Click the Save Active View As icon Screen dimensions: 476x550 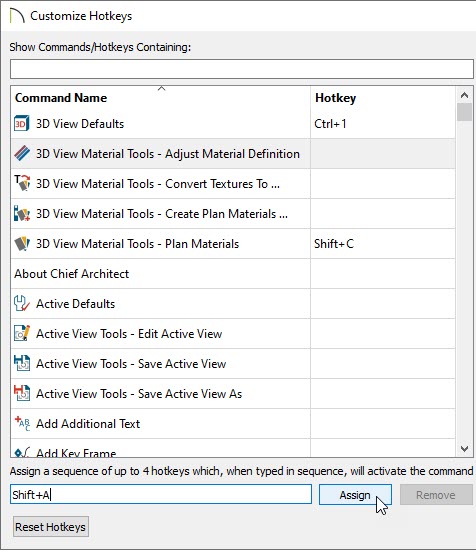(x=22, y=394)
